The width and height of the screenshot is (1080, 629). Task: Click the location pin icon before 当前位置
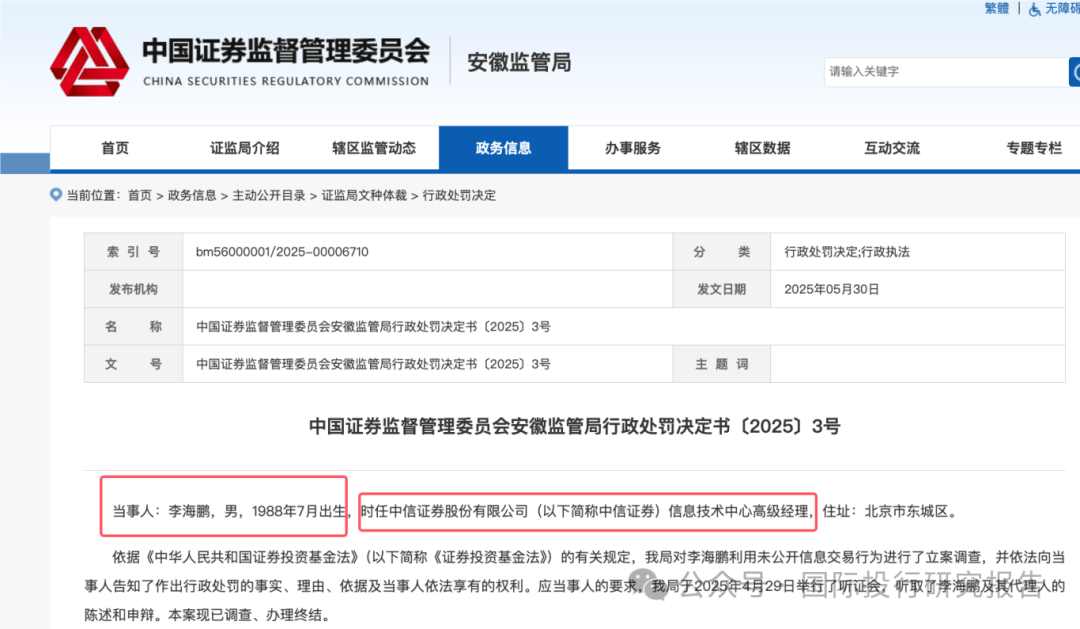pyautogui.click(x=56, y=195)
